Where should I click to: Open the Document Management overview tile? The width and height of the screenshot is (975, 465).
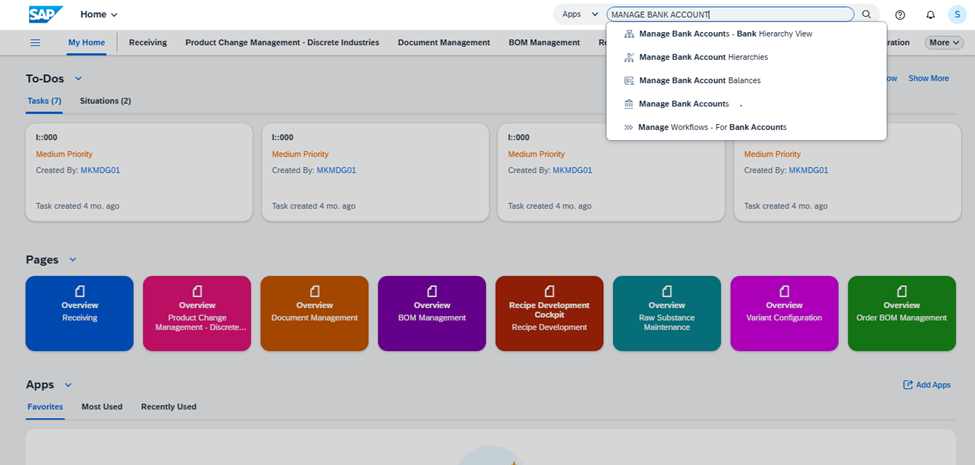(315, 313)
